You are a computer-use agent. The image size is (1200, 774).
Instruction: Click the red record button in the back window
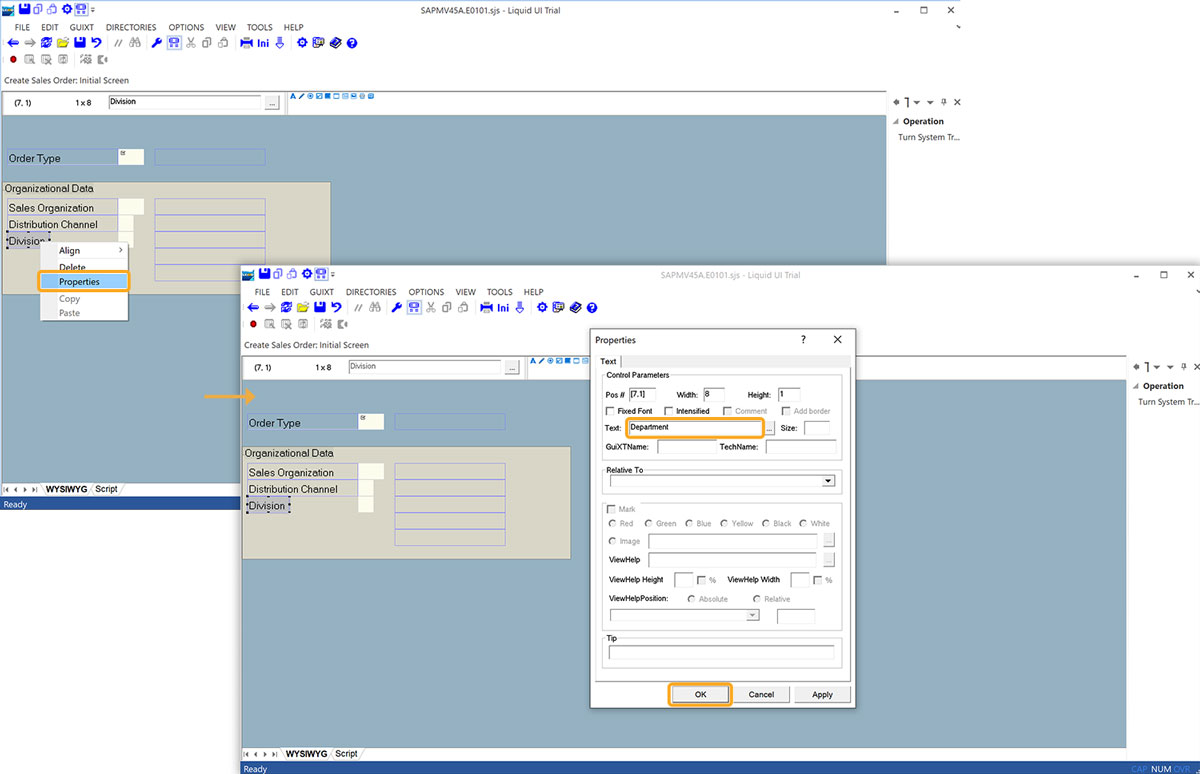click(x=13, y=59)
